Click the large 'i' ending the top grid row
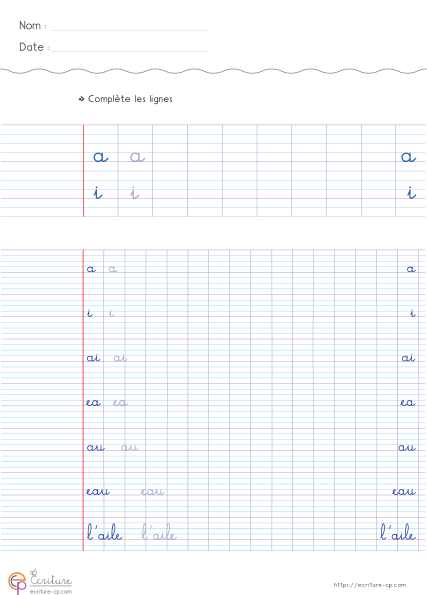 411,192
